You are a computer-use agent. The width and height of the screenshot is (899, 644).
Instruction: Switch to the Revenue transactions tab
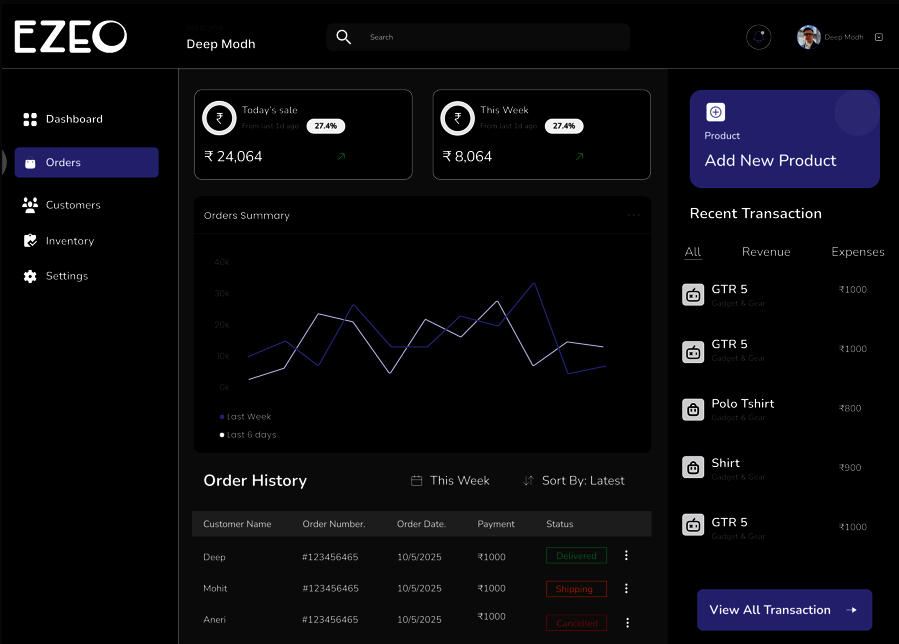(x=766, y=252)
